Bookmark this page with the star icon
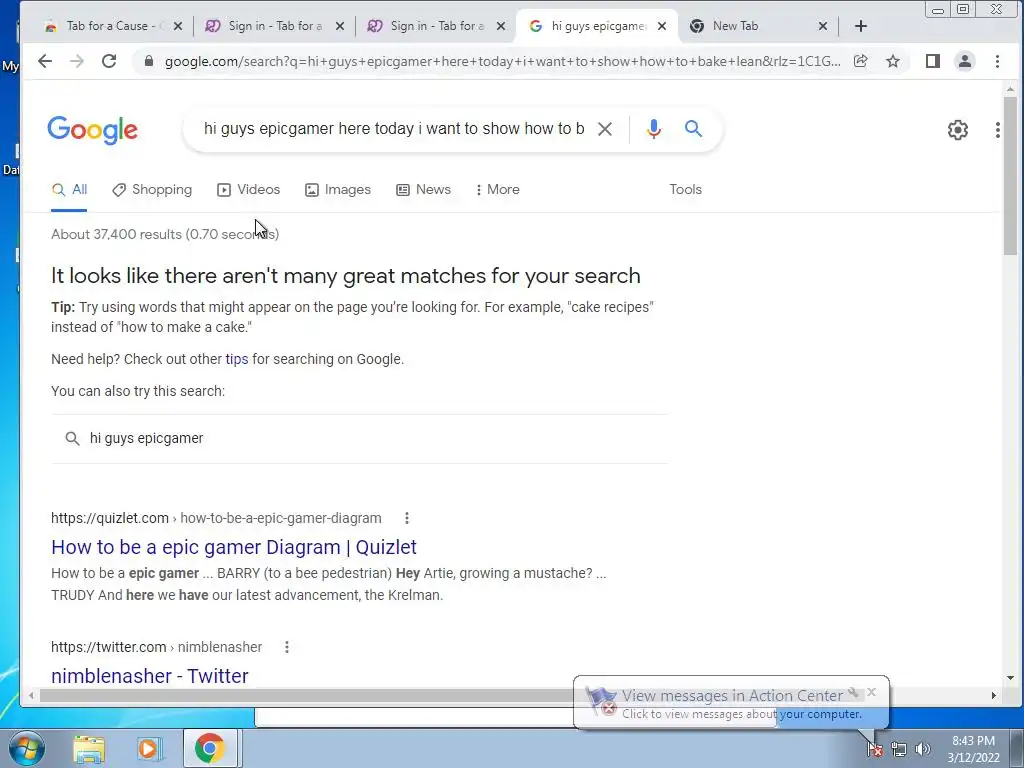Image resolution: width=1024 pixels, height=768 pixels. point(893,61)
